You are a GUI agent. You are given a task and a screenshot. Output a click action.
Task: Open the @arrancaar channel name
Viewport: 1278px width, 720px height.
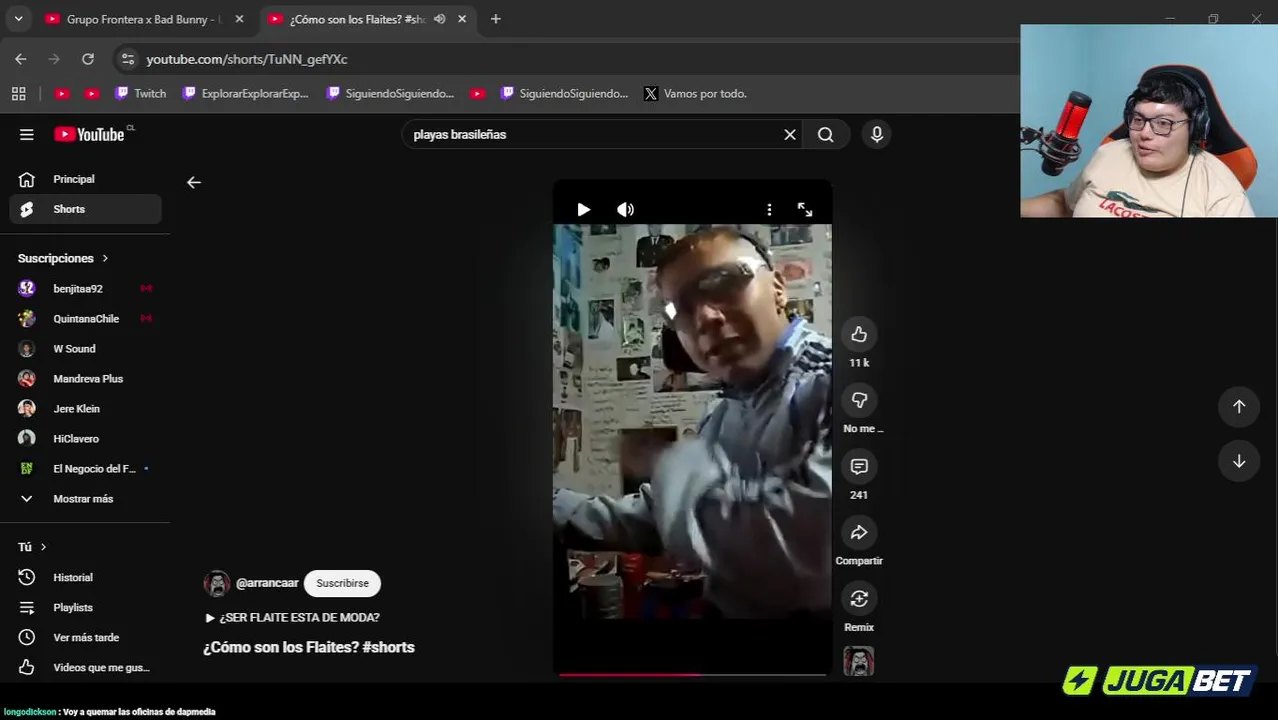(x=267, y=583)
